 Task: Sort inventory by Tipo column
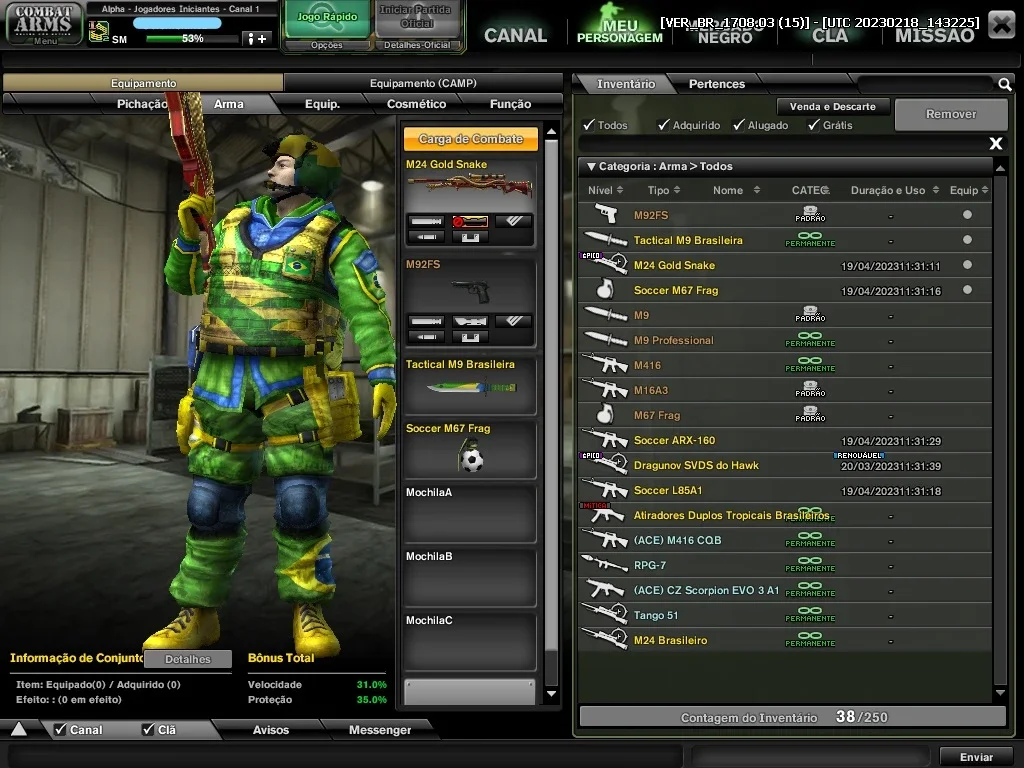tap(664, 190)
